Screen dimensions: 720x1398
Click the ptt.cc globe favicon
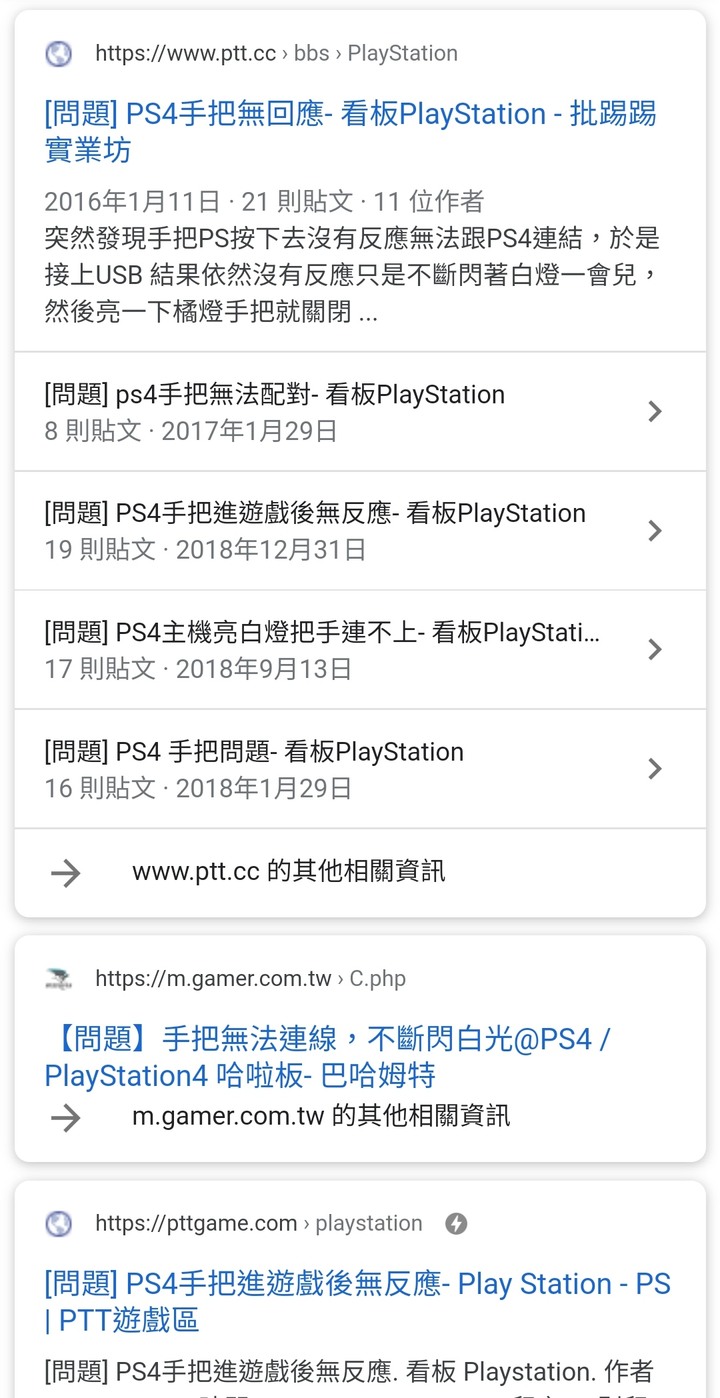[59, 54]
